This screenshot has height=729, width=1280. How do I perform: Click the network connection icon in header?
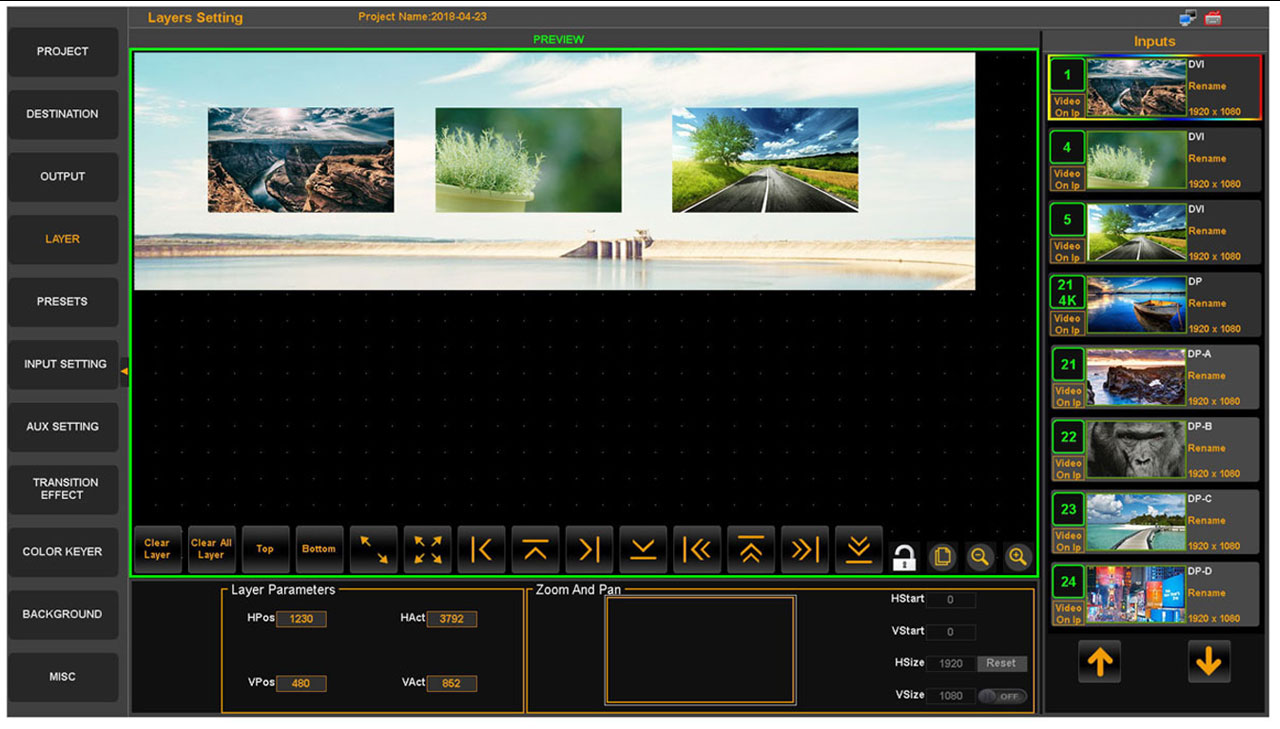point(1187,18)
